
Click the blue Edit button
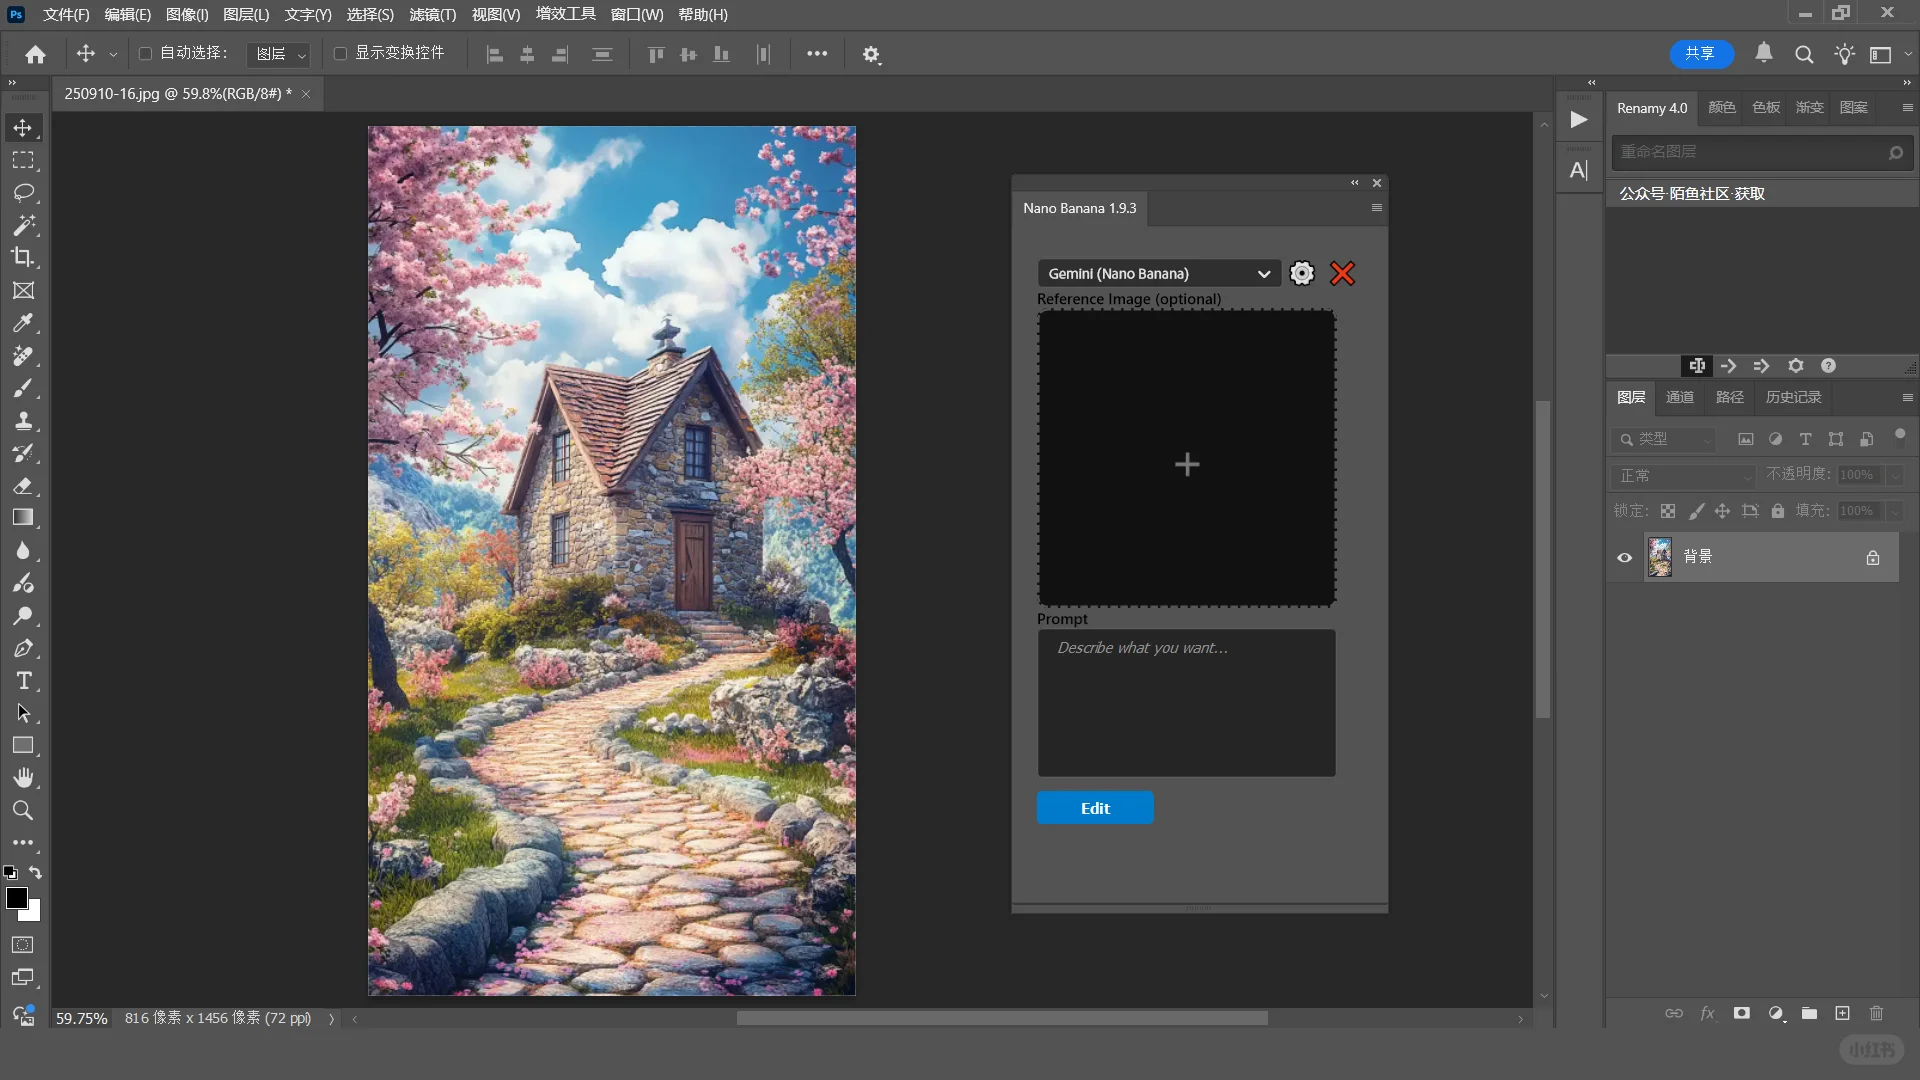pos(1094,808)
